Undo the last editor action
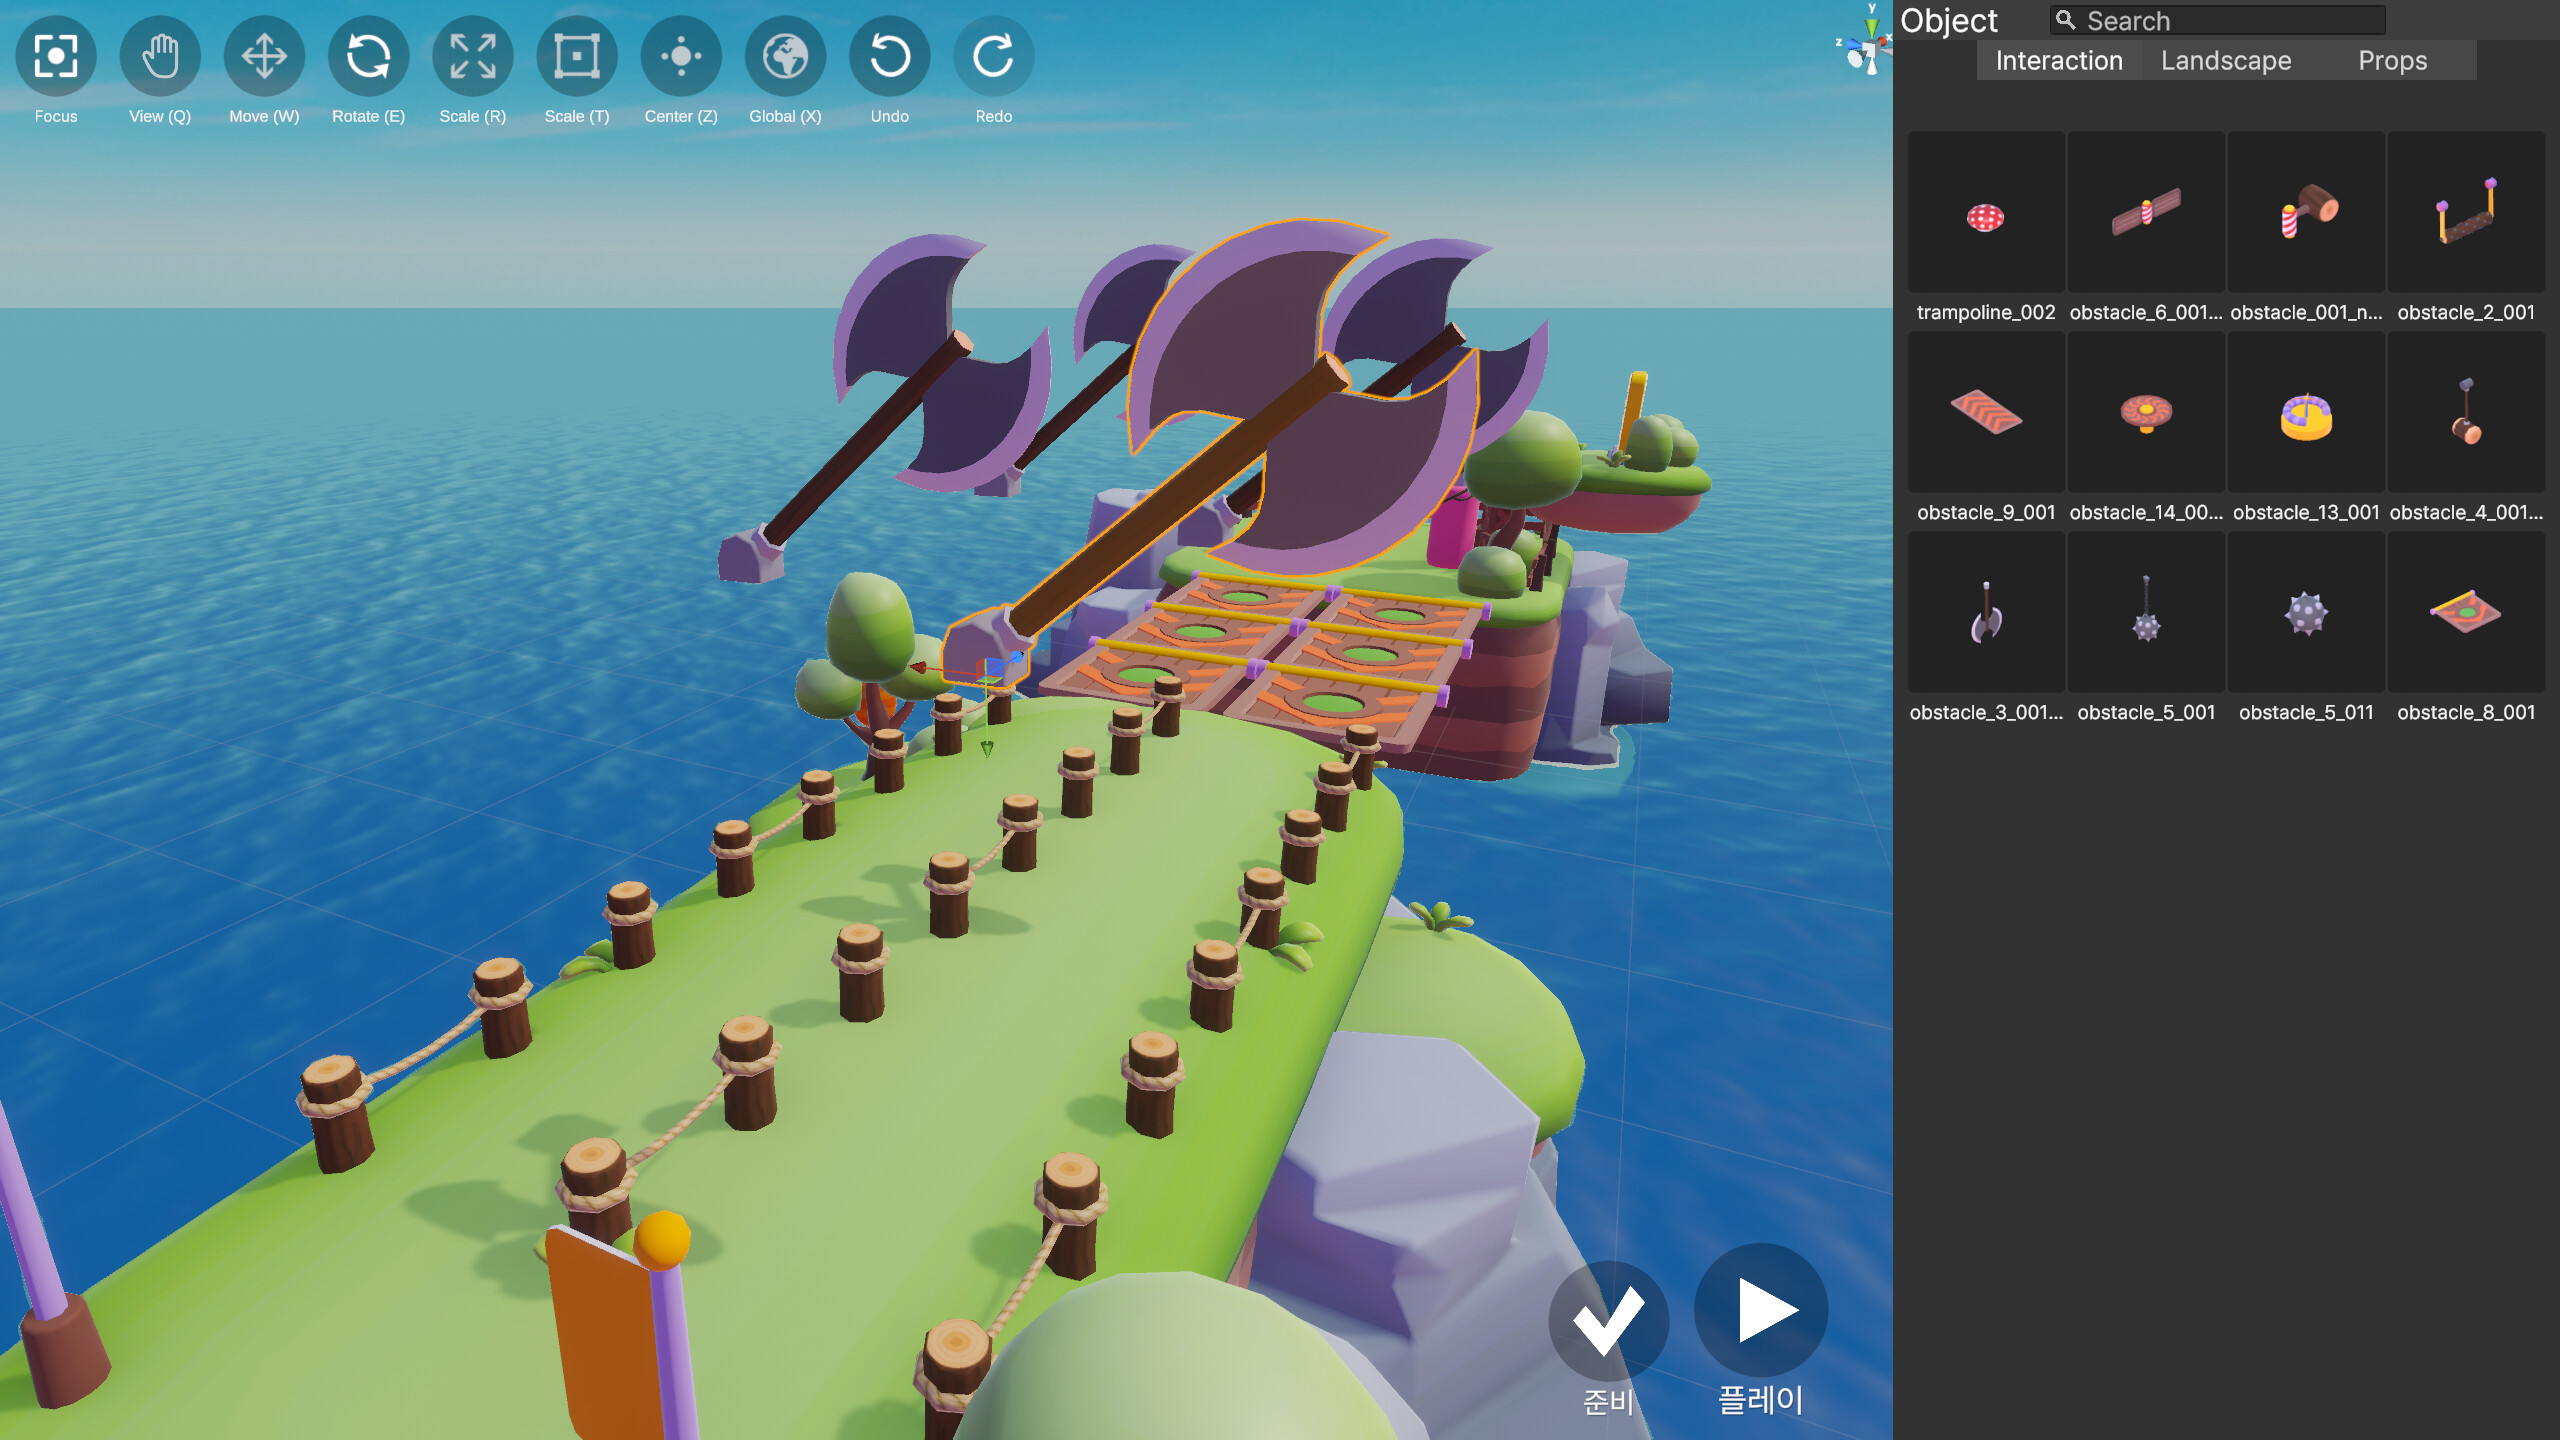 point(888,57)
